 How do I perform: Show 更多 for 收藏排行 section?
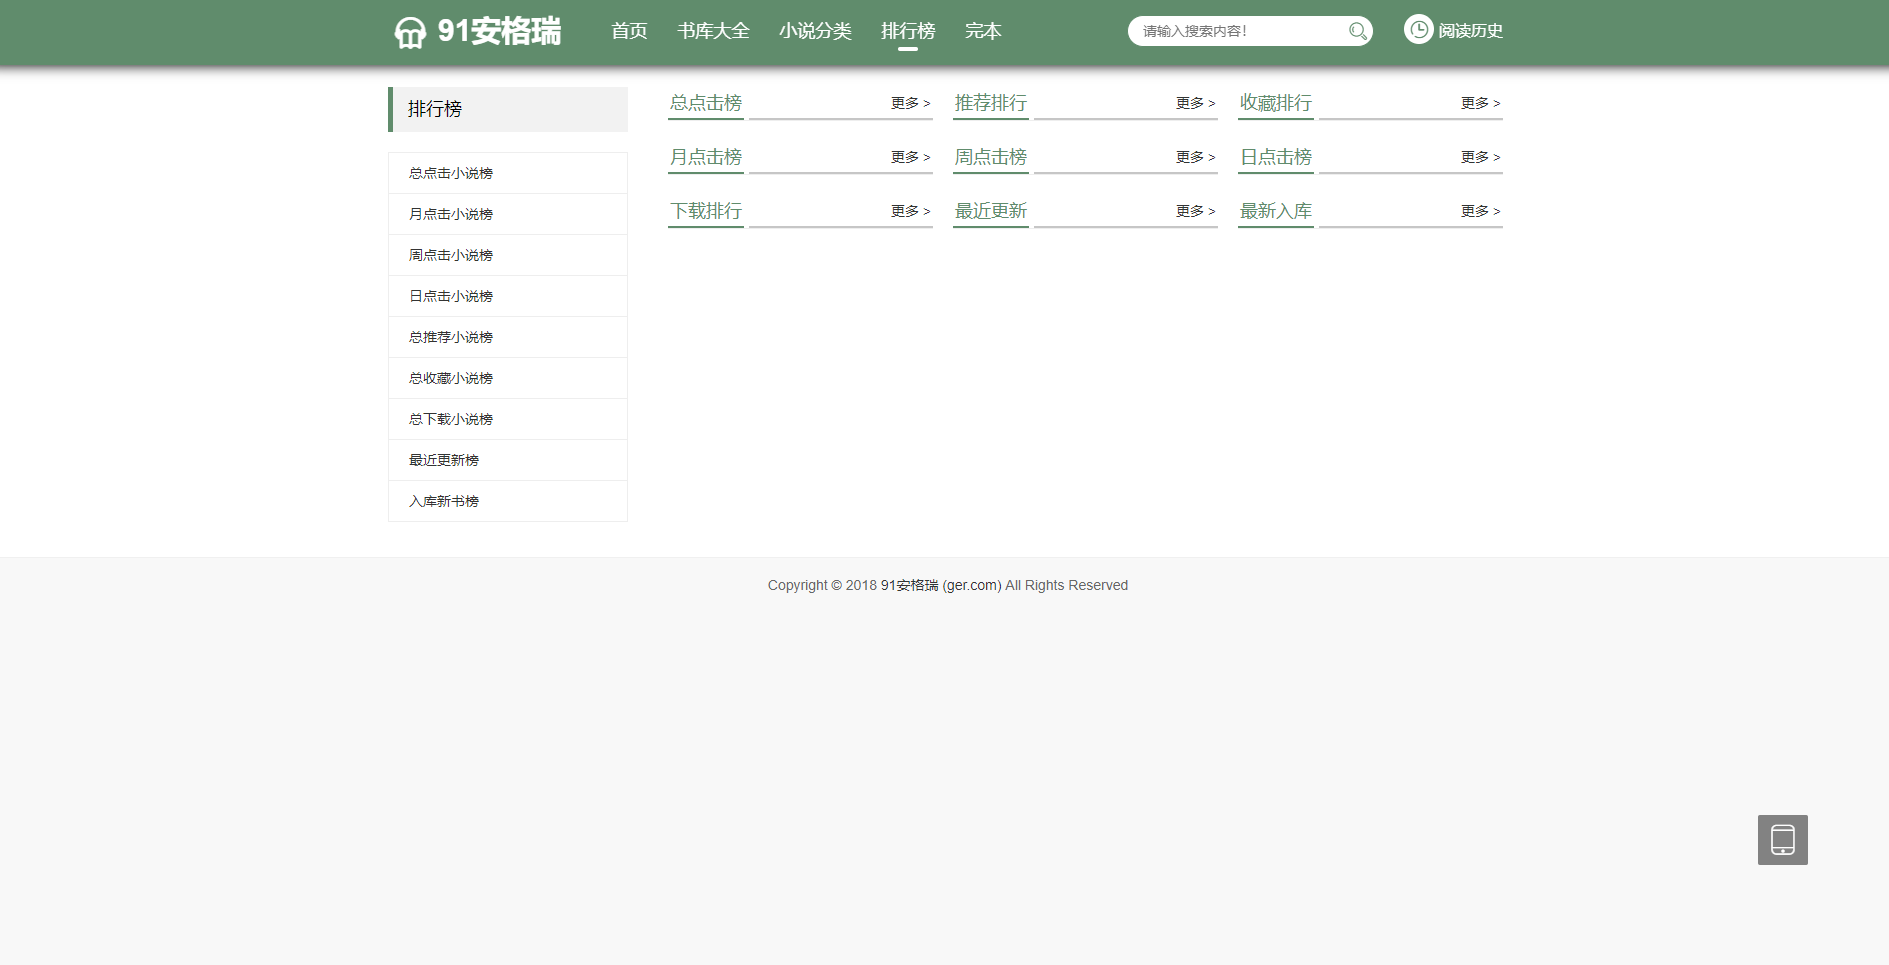click(1480, 103)
